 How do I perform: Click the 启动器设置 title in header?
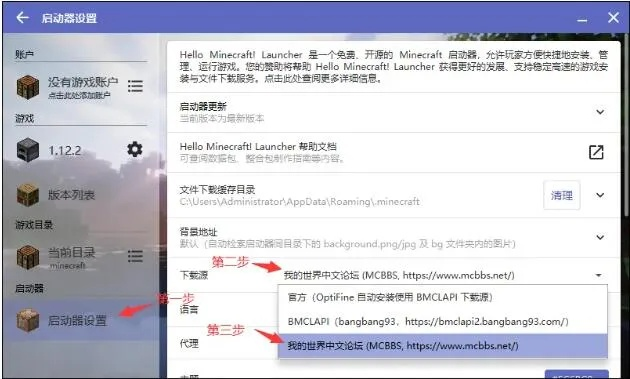point(69,18)
